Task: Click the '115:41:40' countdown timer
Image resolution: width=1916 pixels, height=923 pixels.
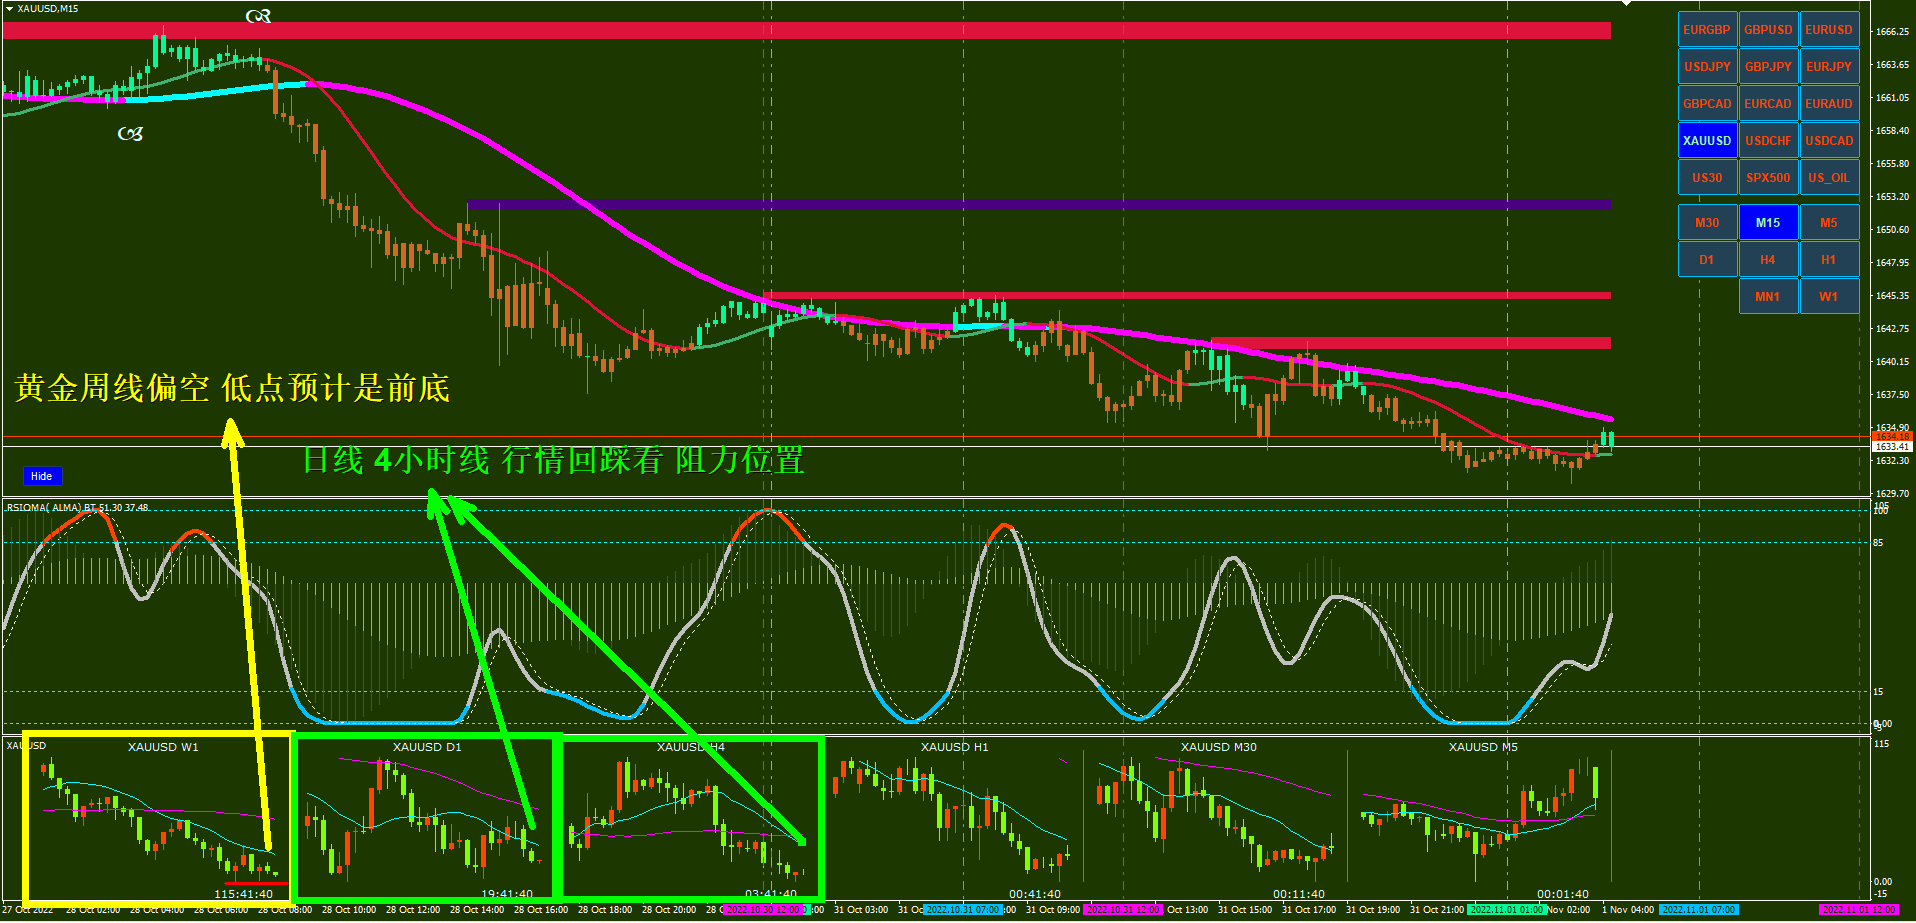Action: pos(243,894)
